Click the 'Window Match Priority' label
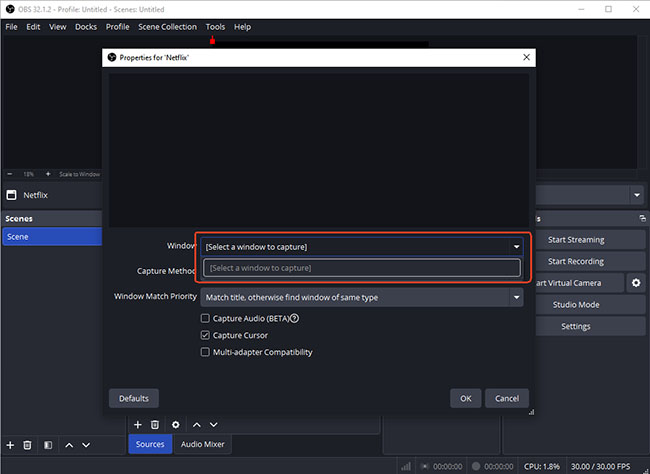This screenshot has width=650, height=474. 155,296
